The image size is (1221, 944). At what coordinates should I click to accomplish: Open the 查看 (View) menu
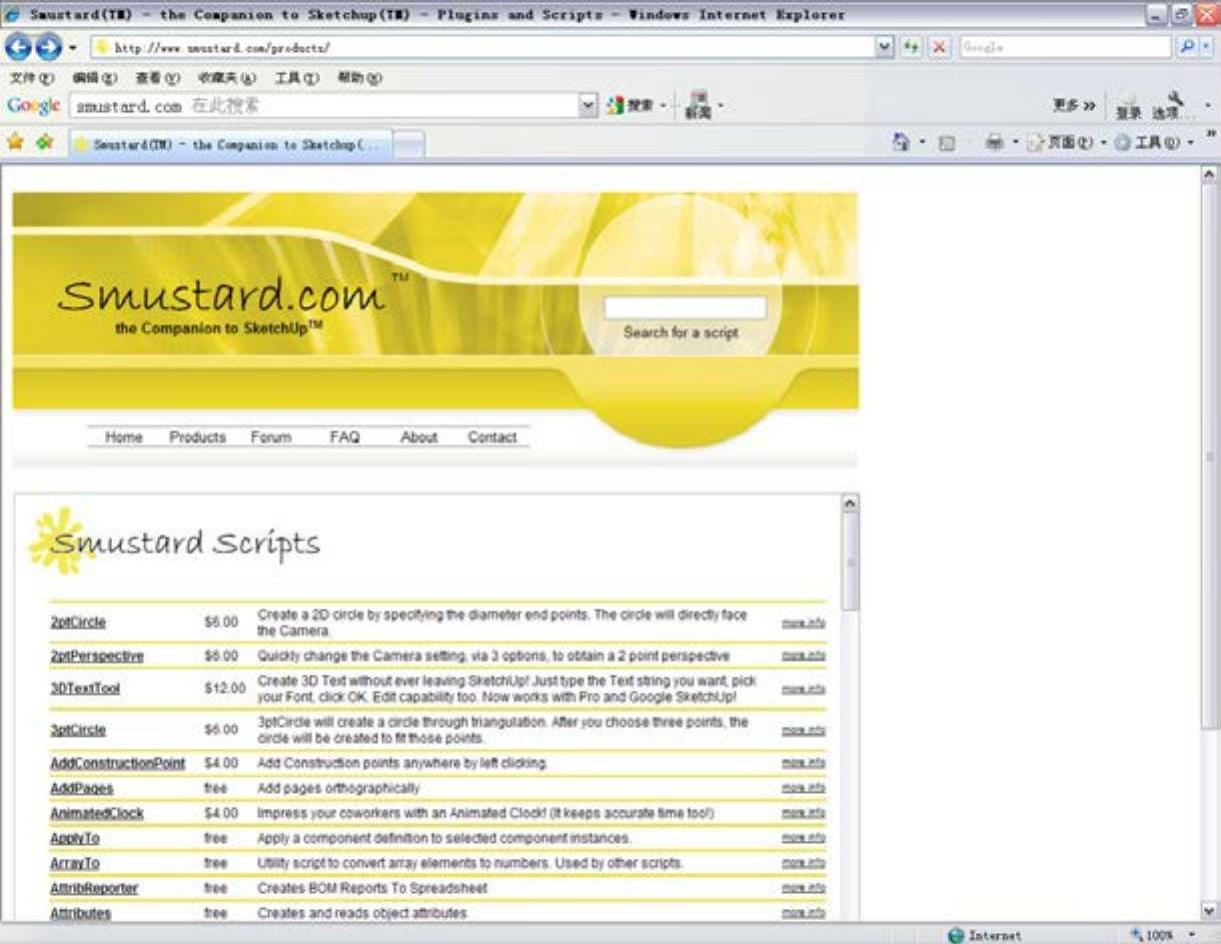coord(158,78)
